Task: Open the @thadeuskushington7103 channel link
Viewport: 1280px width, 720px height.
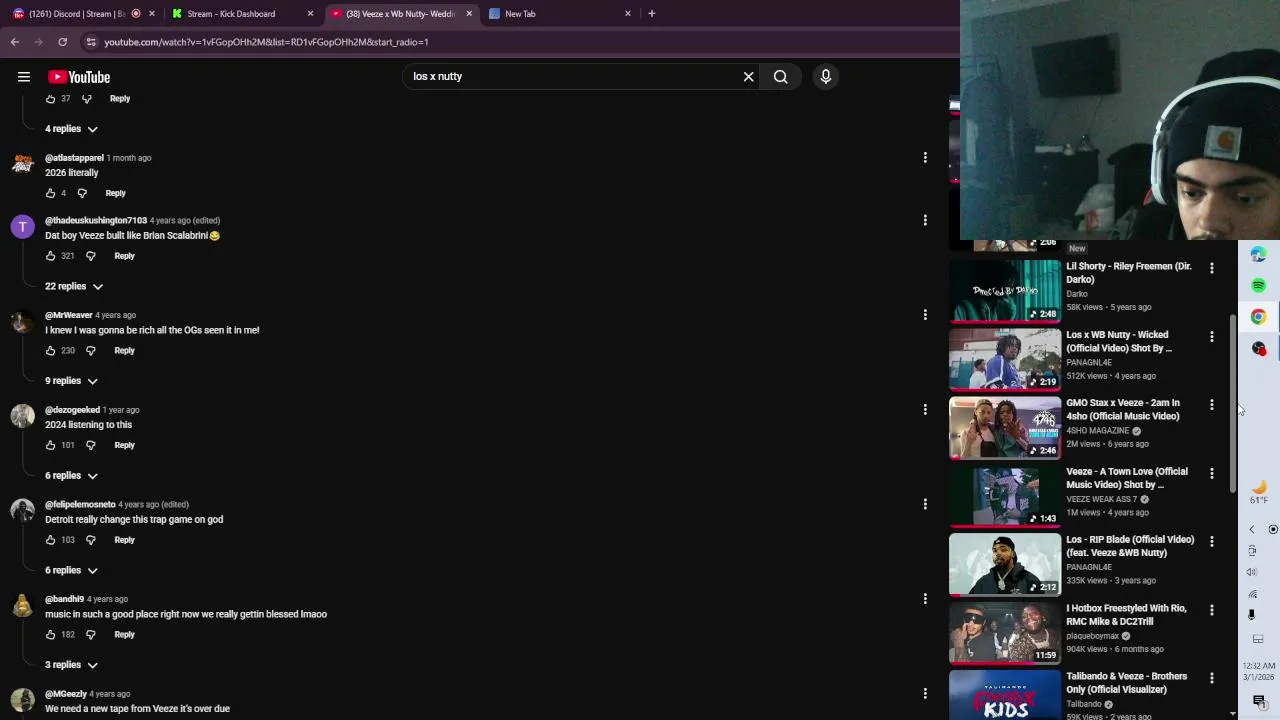Action: 96,220
